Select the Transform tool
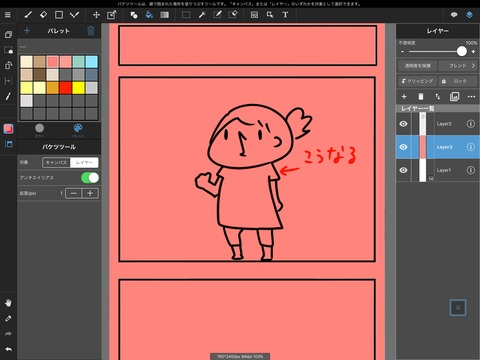This screenshot has height=360, width=480. point(111,15)
